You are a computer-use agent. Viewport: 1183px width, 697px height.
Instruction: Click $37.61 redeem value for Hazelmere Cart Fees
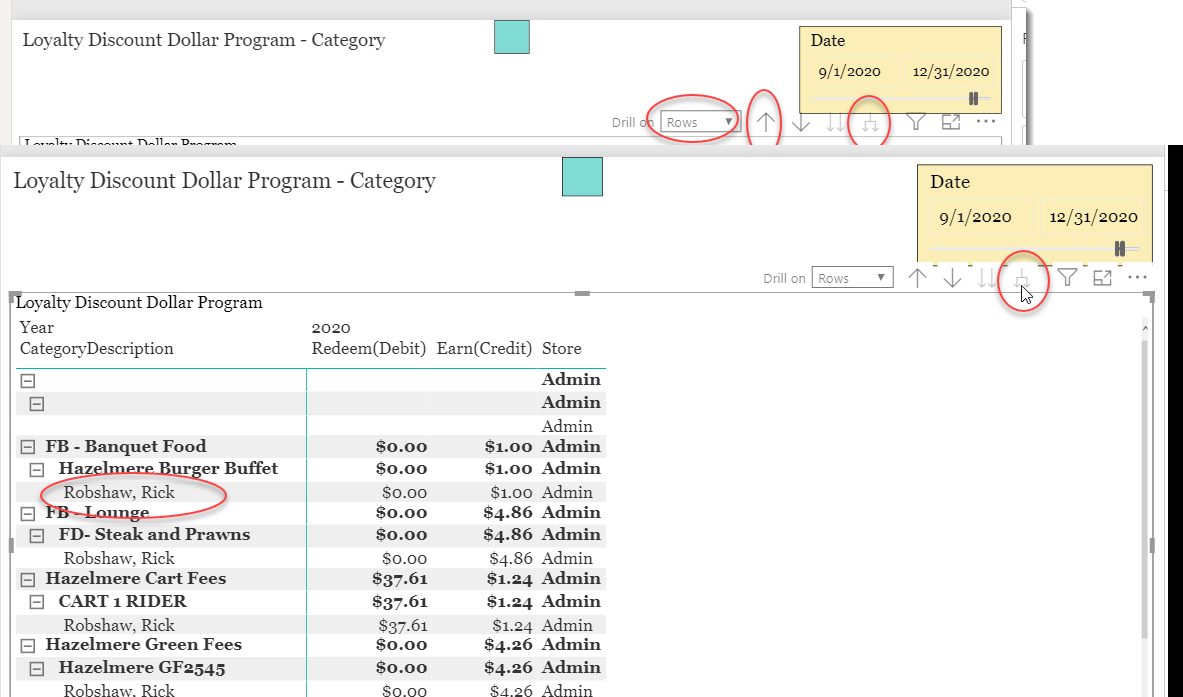coord(400,579)
